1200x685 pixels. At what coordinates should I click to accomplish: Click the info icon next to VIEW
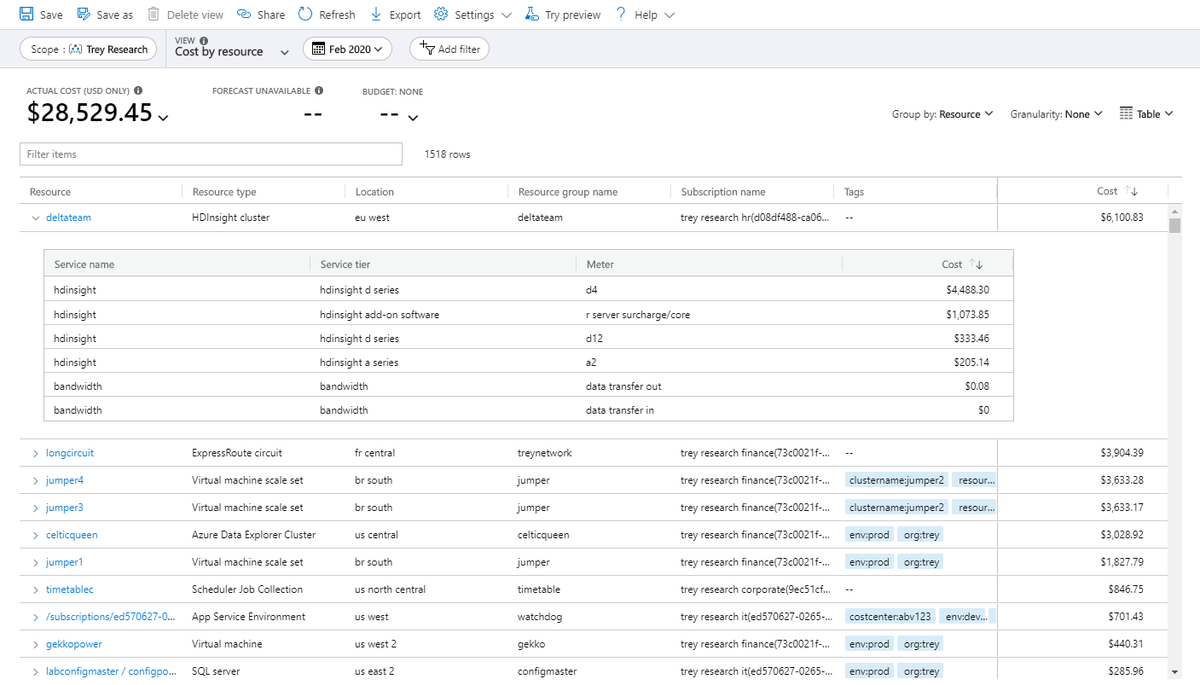[x=204, y=40]
